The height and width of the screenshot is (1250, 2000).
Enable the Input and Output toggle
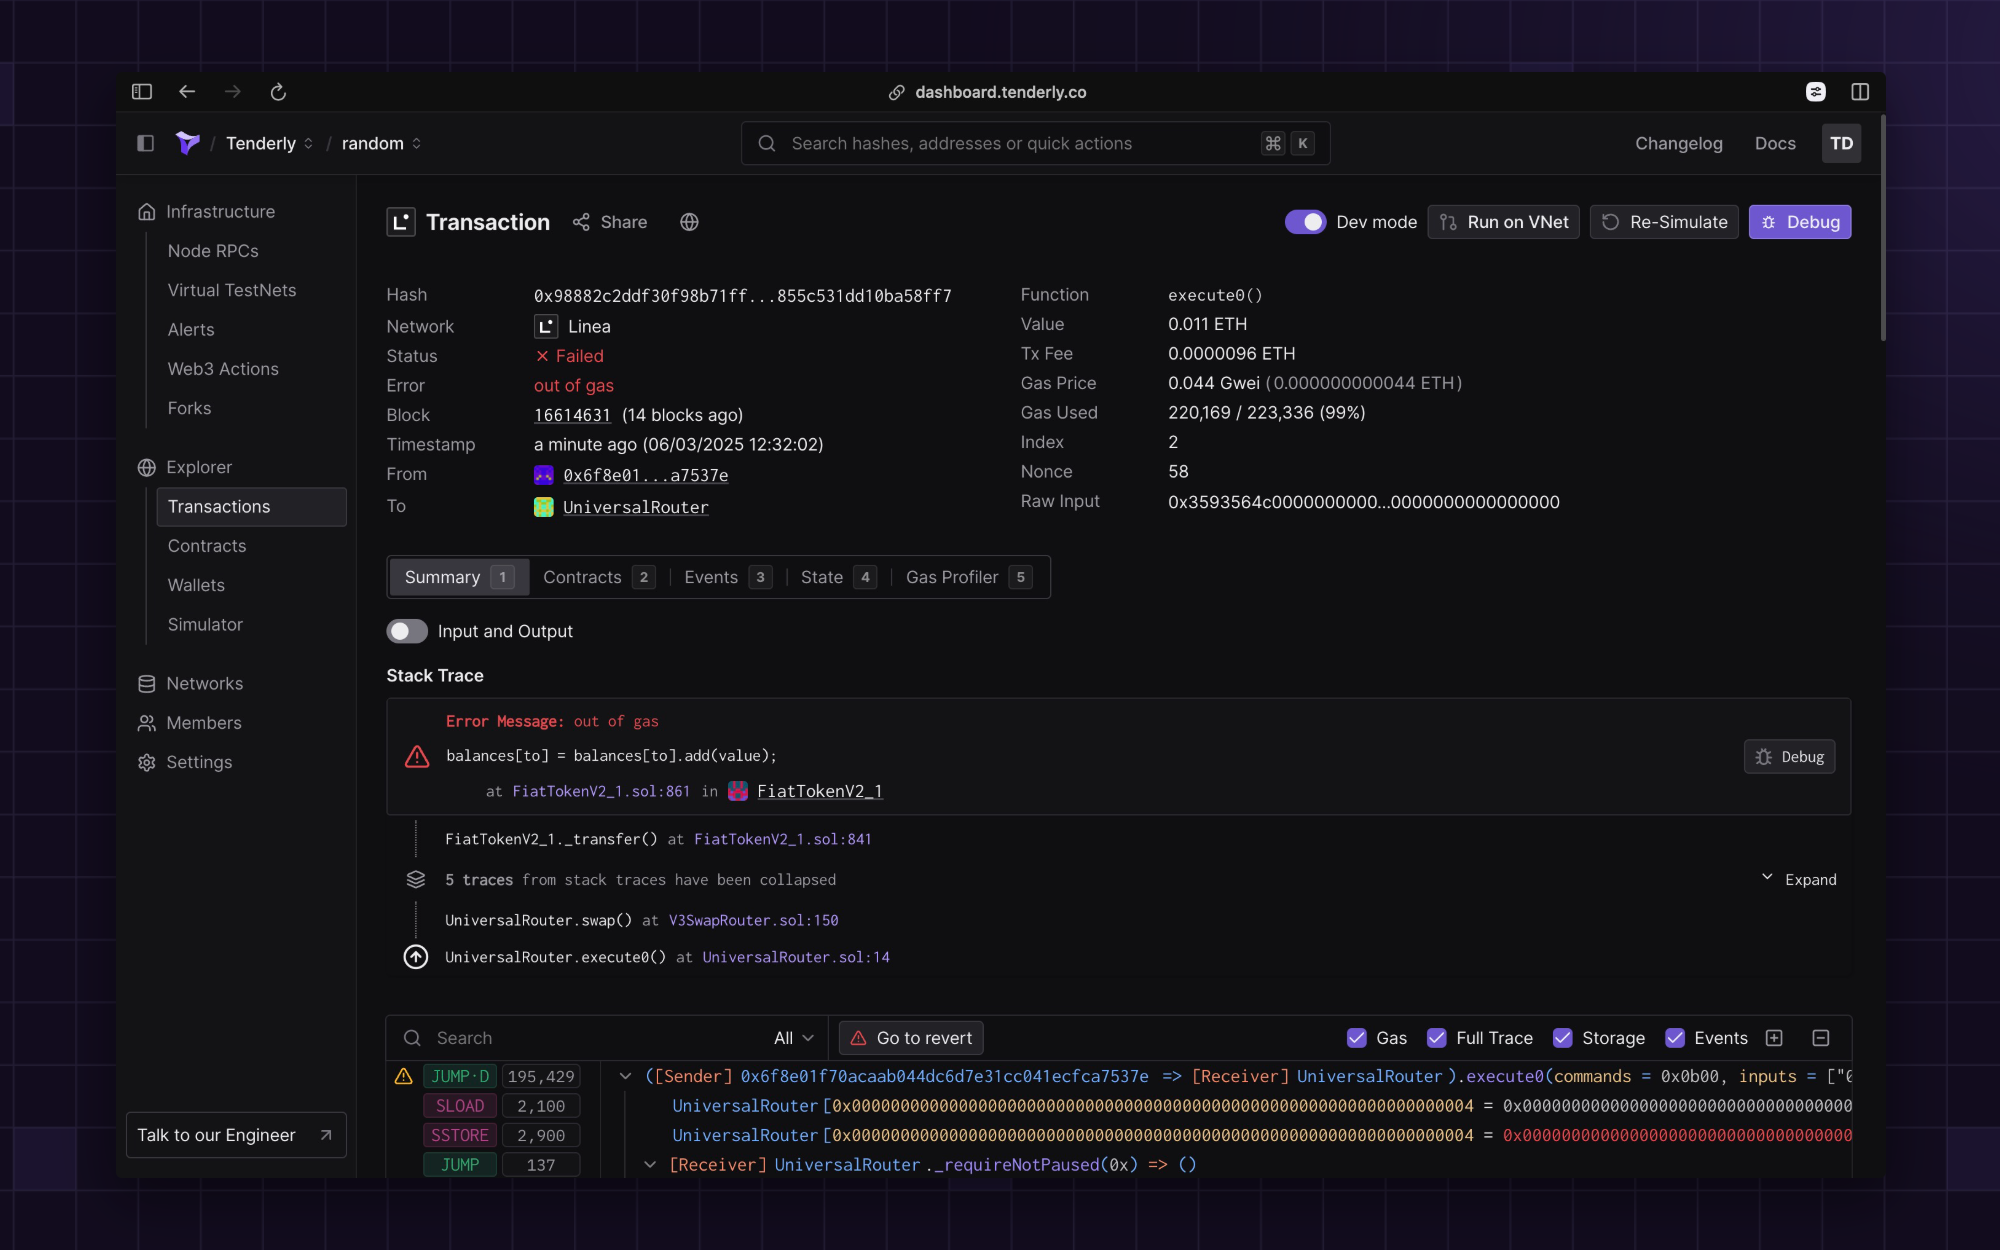point(407,631)
